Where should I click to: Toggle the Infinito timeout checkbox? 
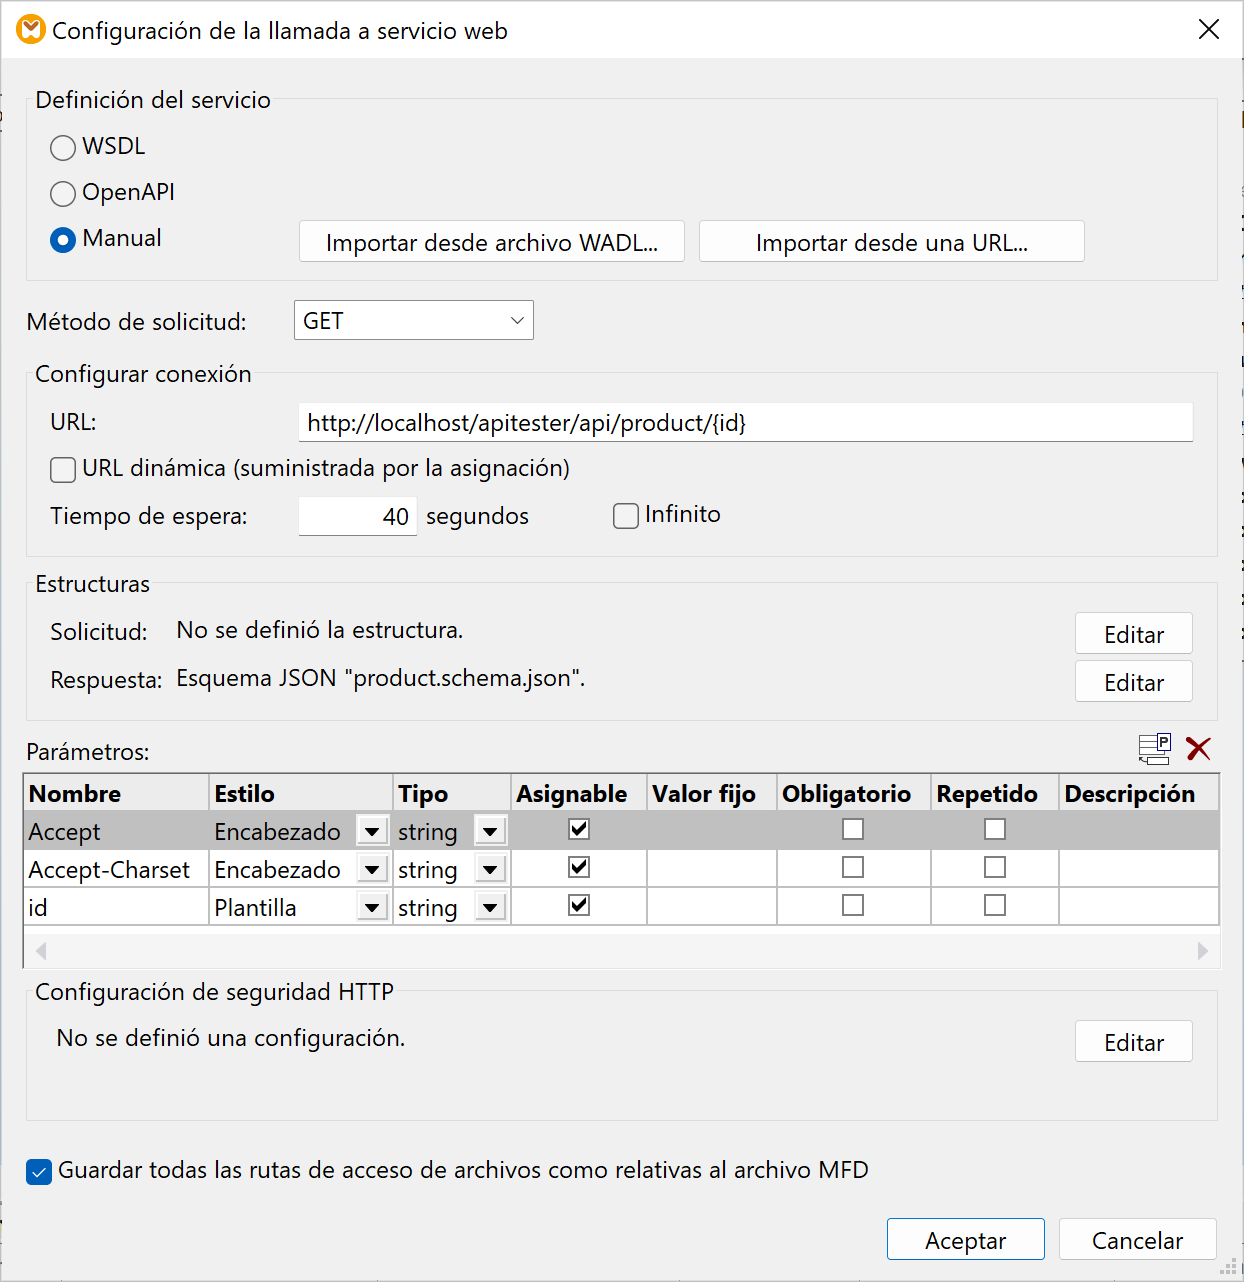626,516
